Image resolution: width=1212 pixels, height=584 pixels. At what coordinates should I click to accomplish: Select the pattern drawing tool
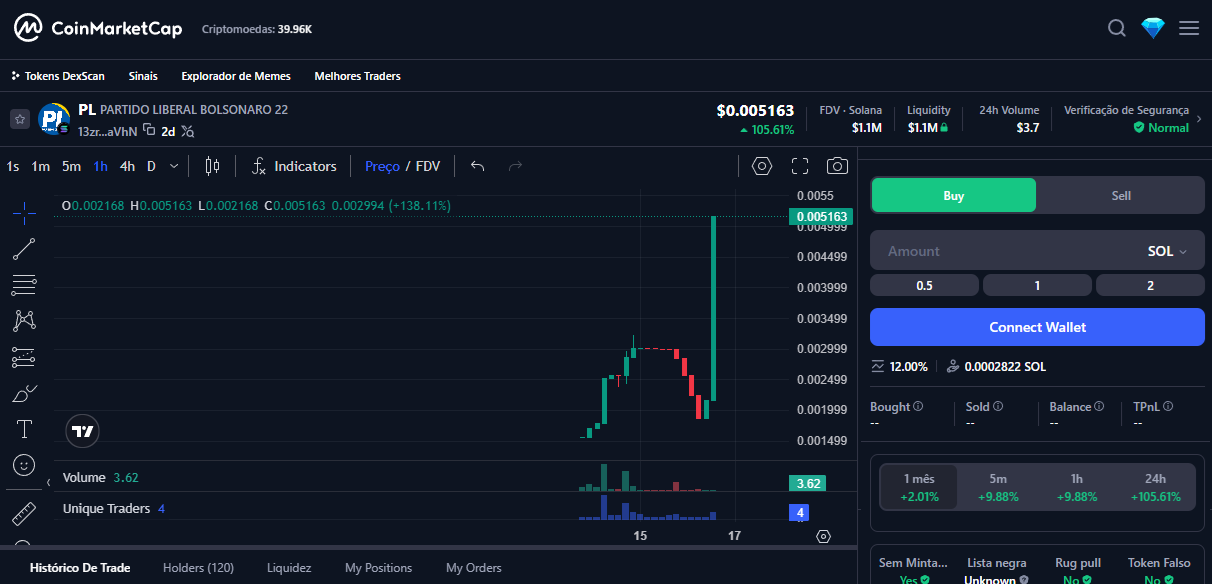click(24, 321)
